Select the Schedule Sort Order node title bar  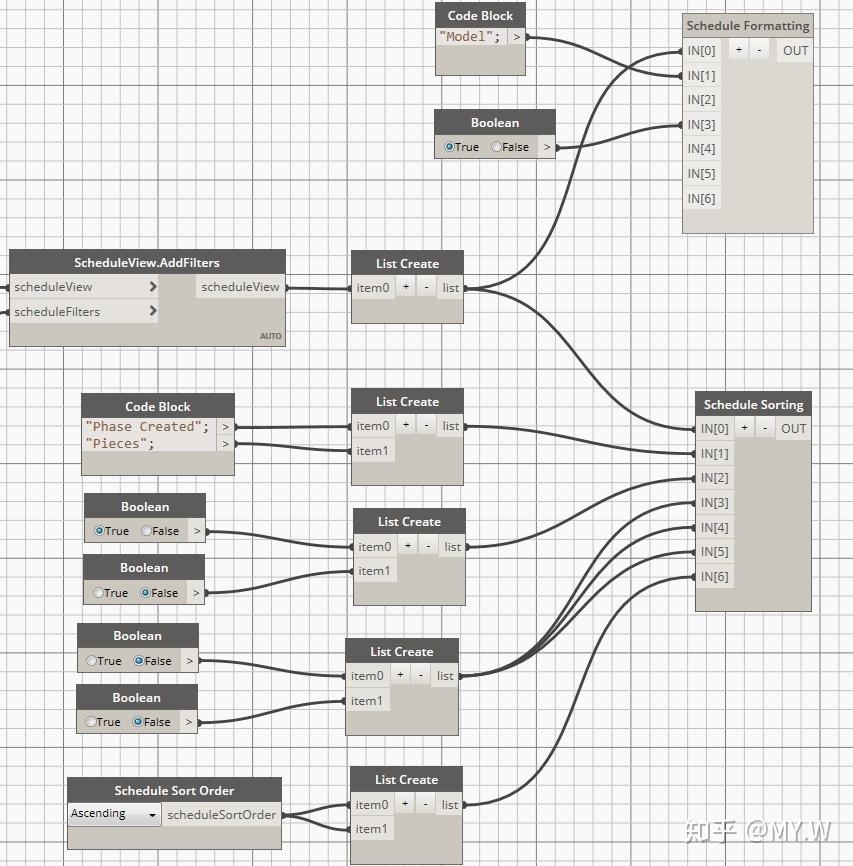(x=174, y=790)
